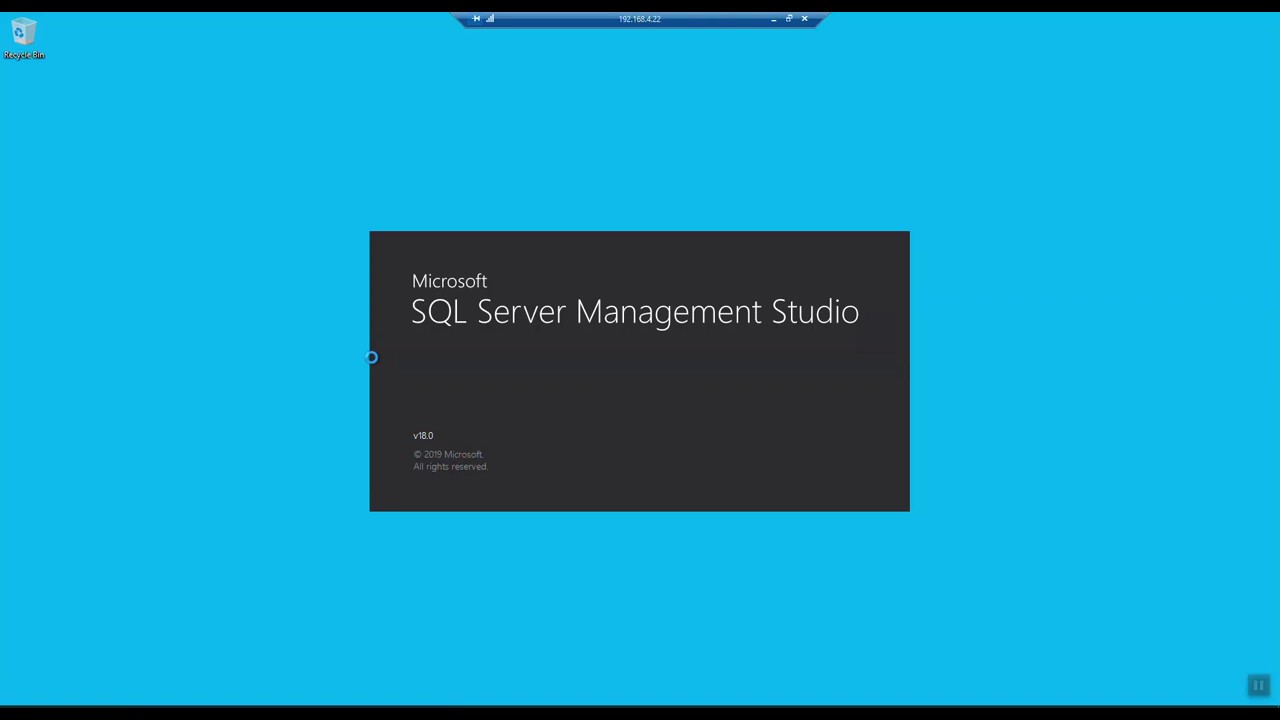
Task: Open the Recycle Bin desktop icon
Action: 22,39
